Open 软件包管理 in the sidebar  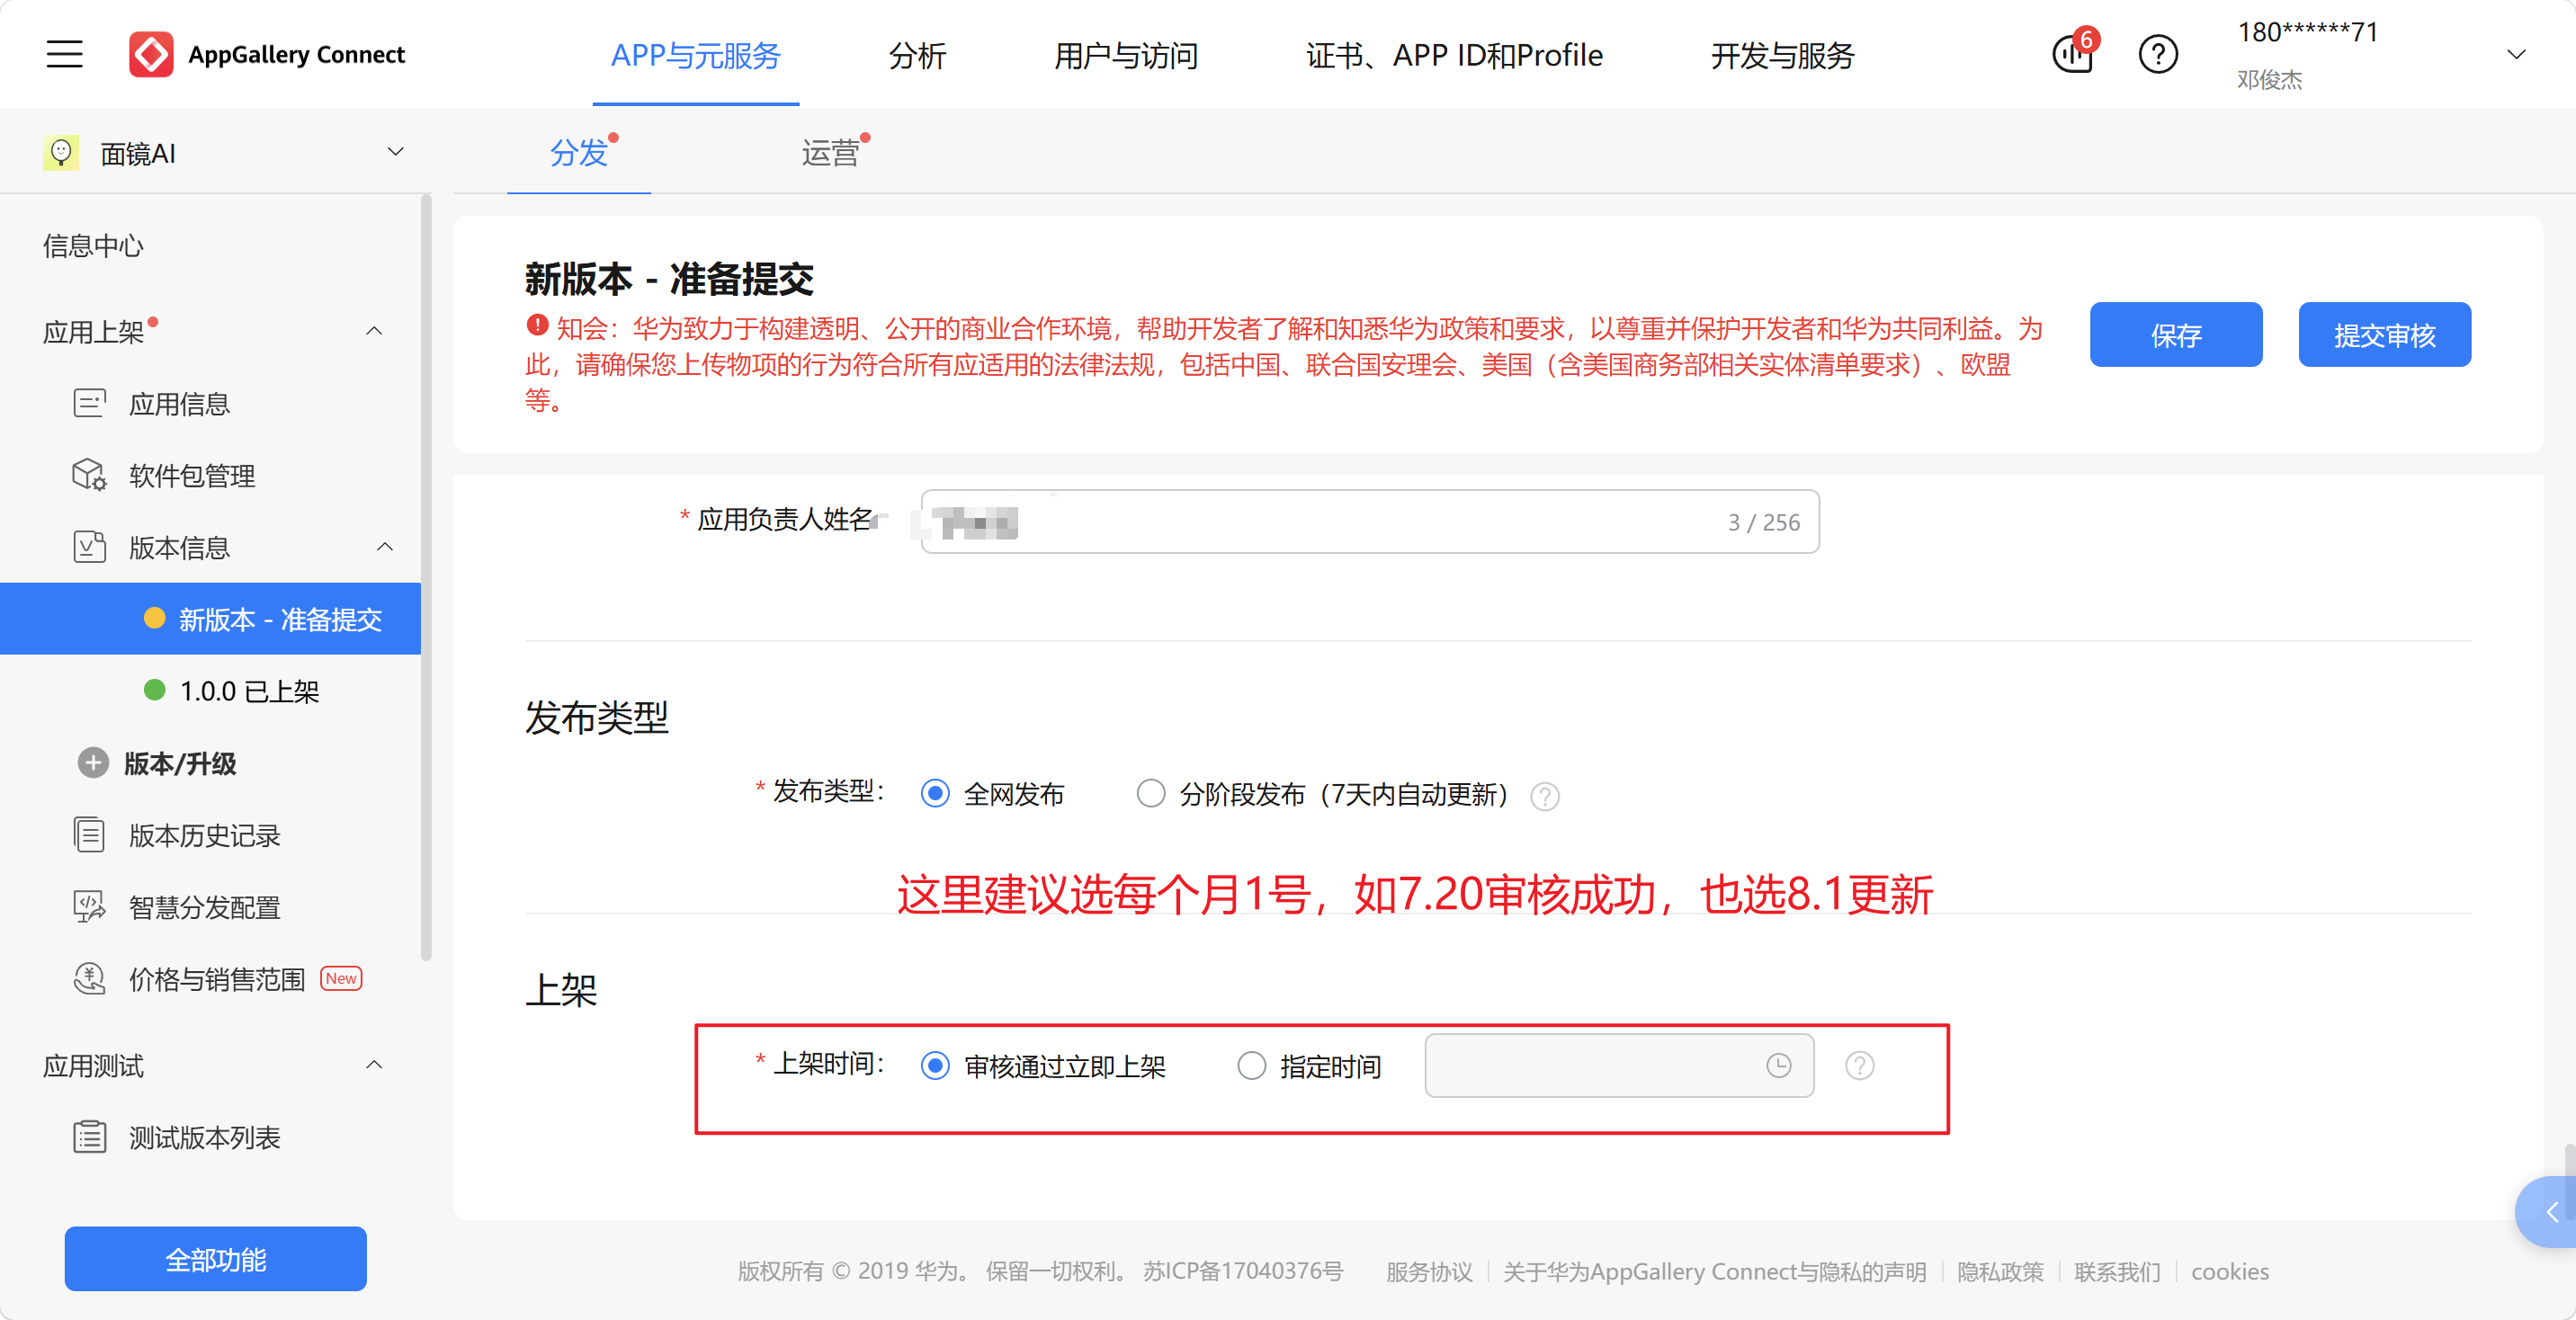[192, 476]
